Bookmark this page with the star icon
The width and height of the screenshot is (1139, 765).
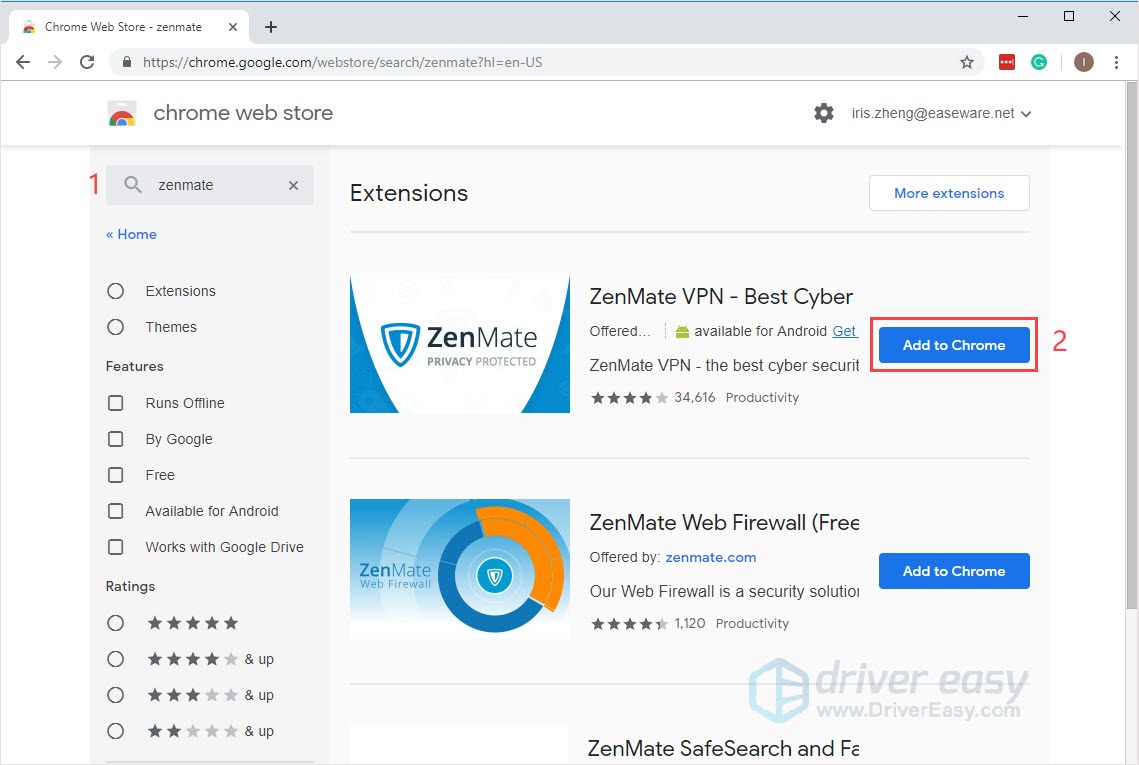coord(967,61)
